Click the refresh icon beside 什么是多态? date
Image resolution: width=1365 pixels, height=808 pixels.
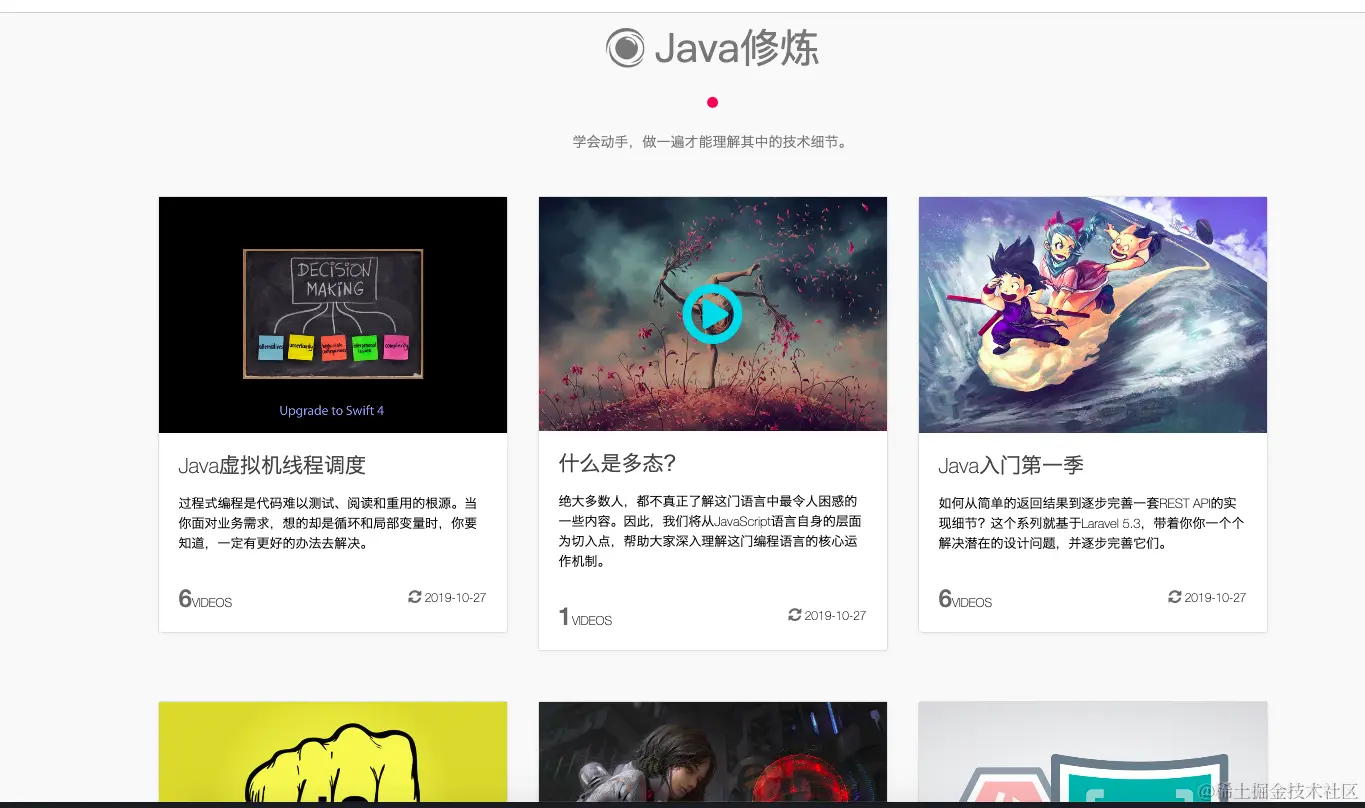click(x=795, y=615)
